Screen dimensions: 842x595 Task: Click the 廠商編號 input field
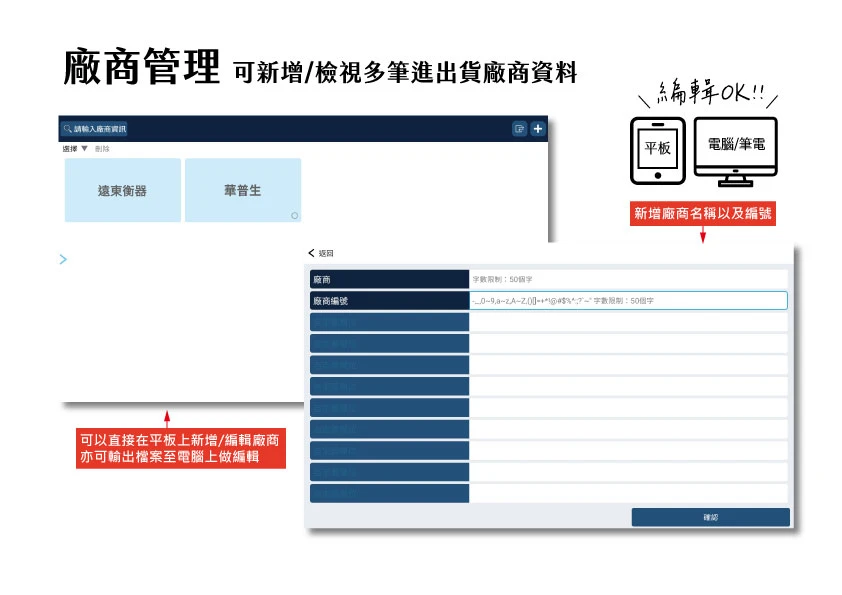(628, 301)
